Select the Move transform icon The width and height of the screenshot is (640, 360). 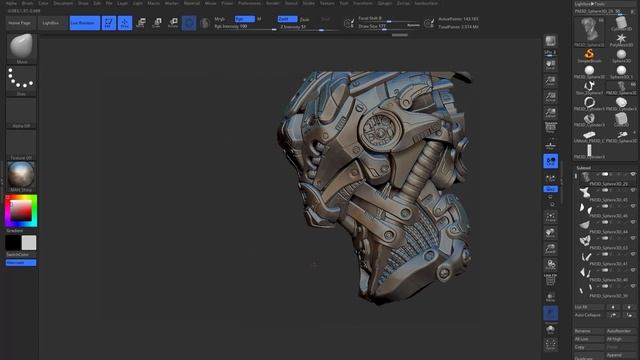click(x=141, y=23)
